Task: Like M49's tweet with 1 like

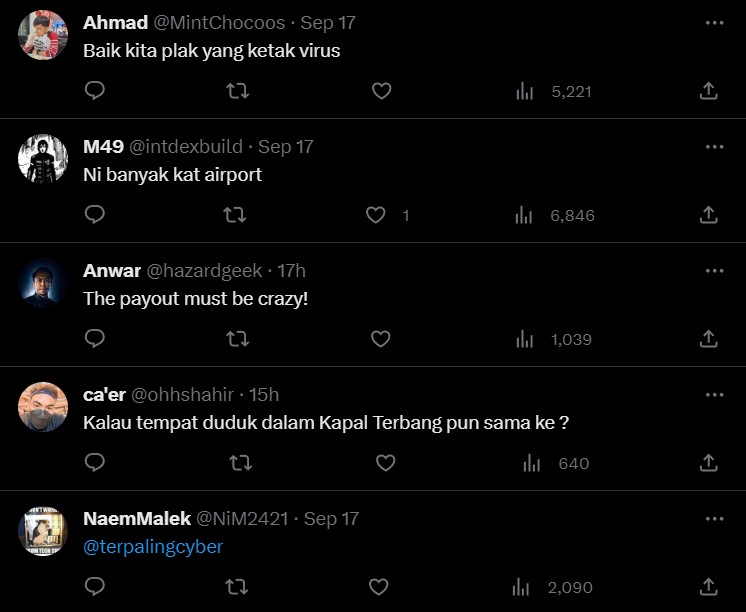Action: pyautogui.click(x=376, y=215)
